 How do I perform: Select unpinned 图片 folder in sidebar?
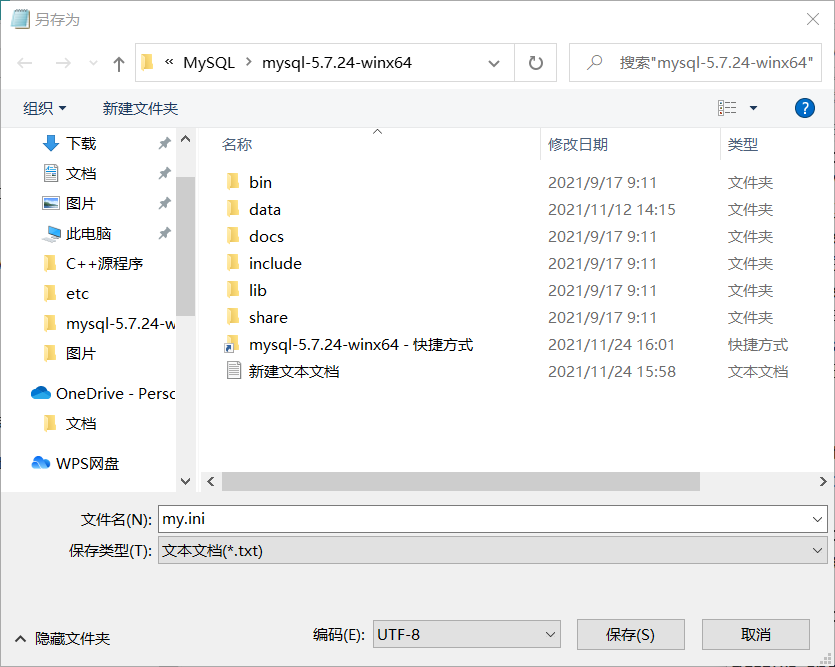81,353
